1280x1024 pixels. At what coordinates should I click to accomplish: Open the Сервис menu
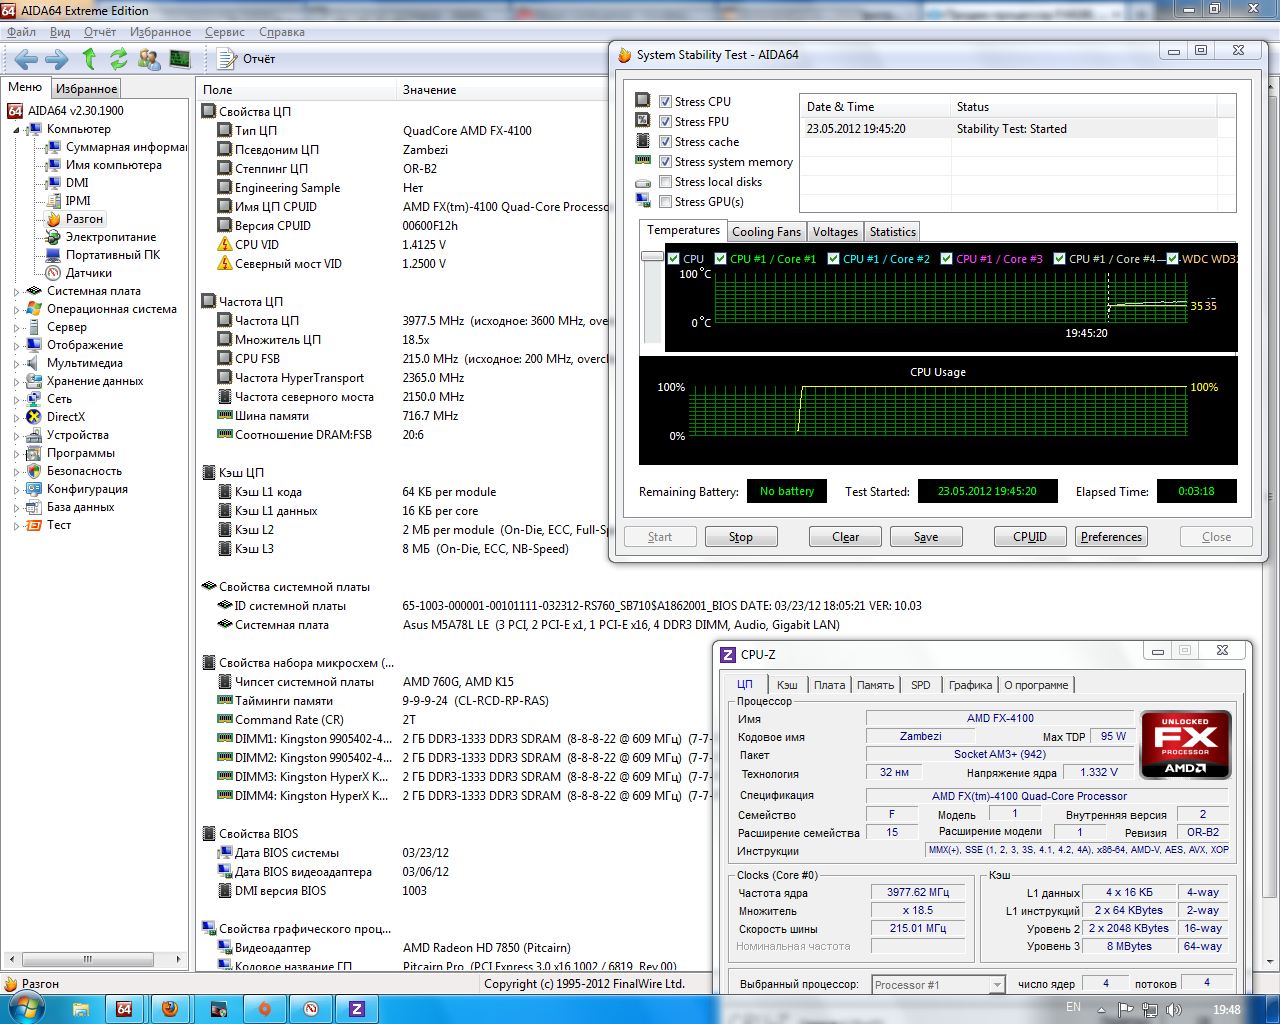(224, 32)
